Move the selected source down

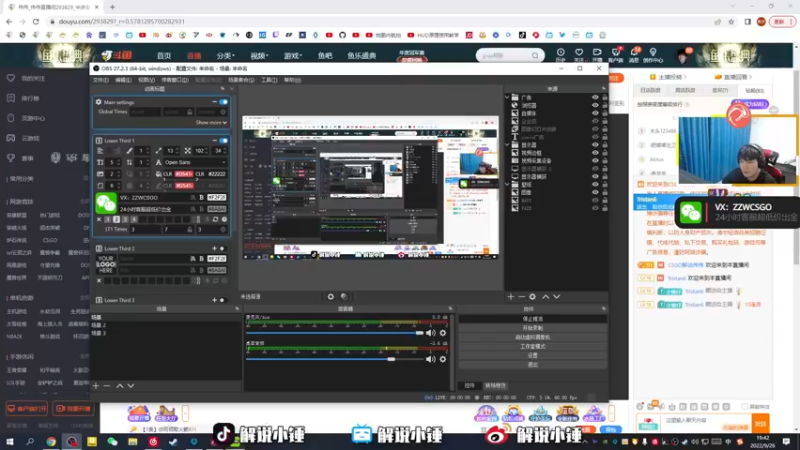point(557,296)
